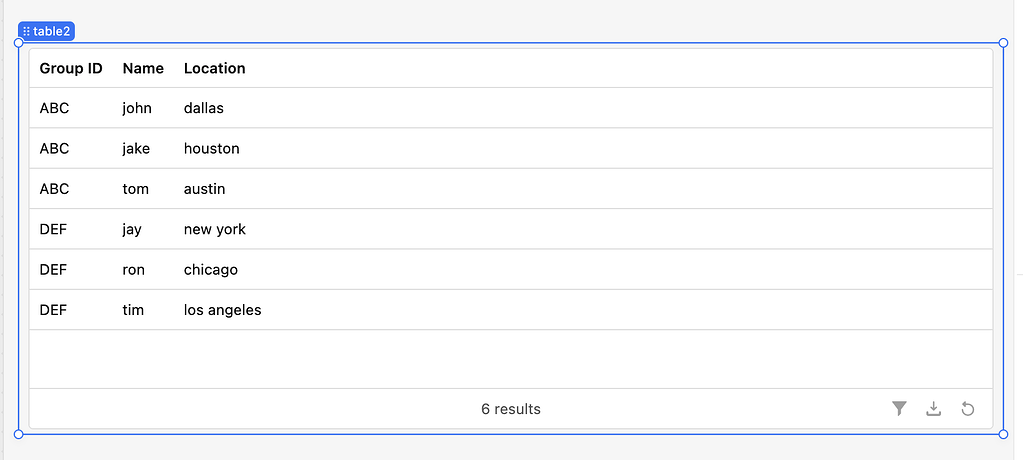Click the 6 results footer text

(511, 409)
